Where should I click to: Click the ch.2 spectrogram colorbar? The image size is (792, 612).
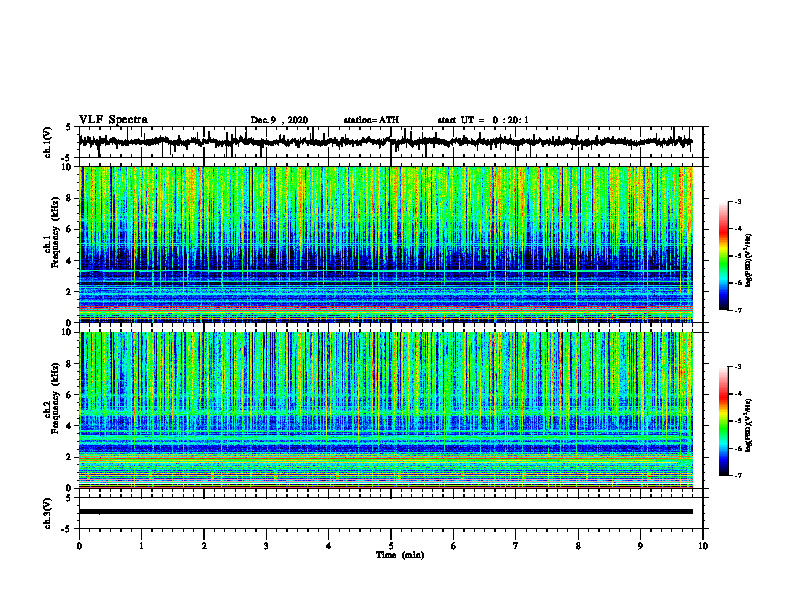click(723, 421)
